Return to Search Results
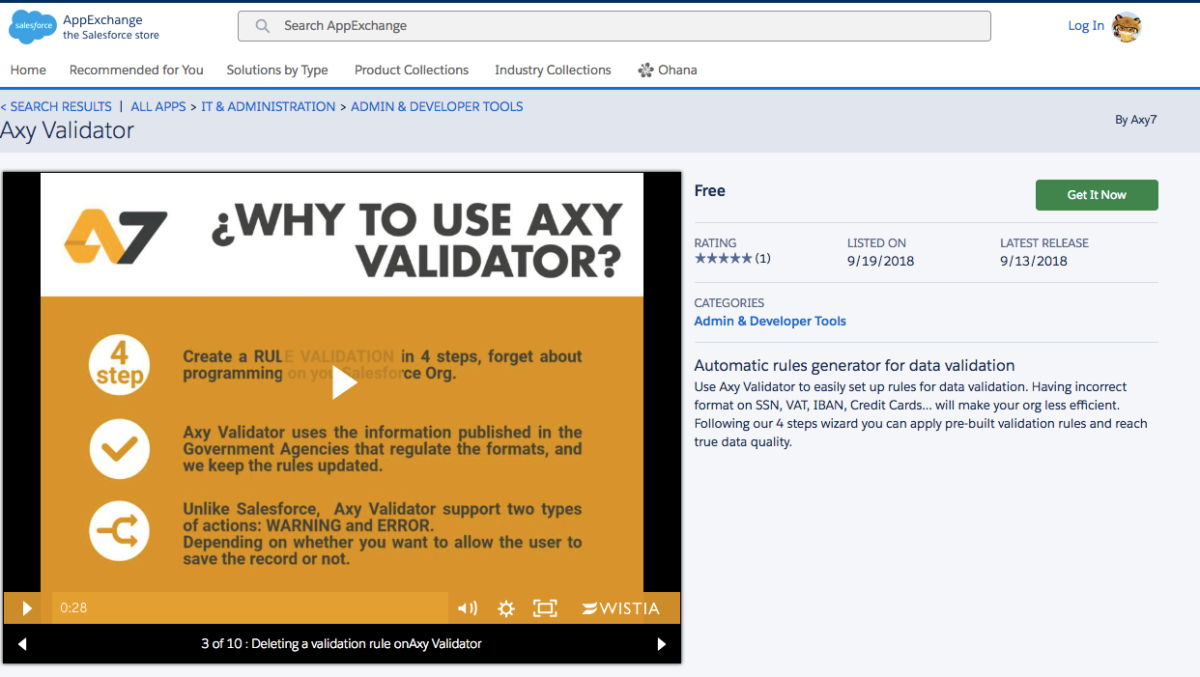Image resolution: width=1200 pixels, height=677 pixels. 56,106
